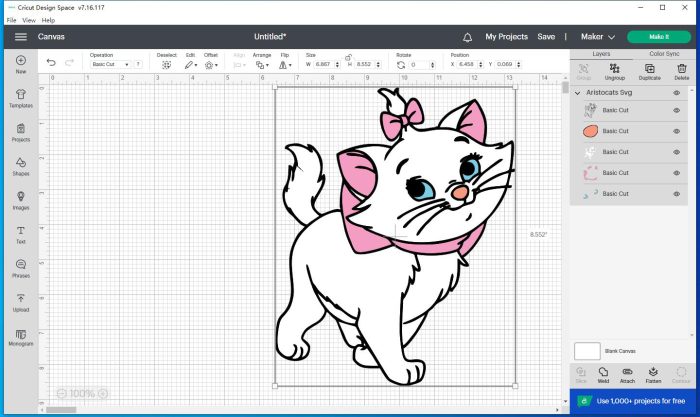Open the Arrange dropdown
This screenshot has width=700, height=417.
(x=262, y=65)
